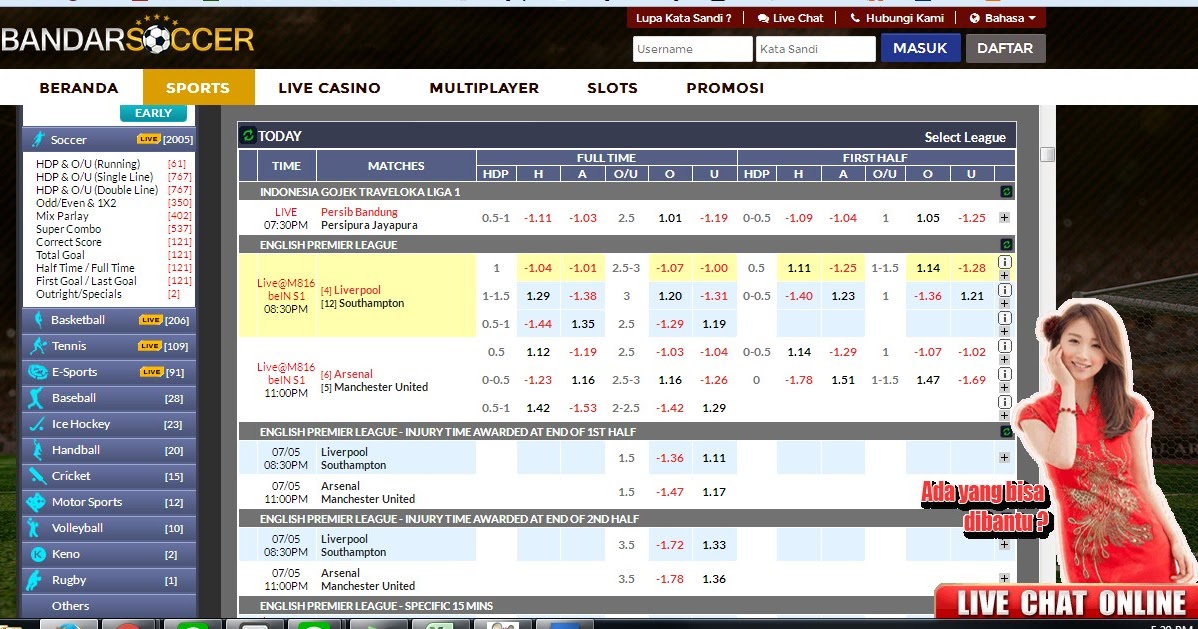Select Liverpool home odds -1.04
Screen dimensions: 1198x629
538,268
